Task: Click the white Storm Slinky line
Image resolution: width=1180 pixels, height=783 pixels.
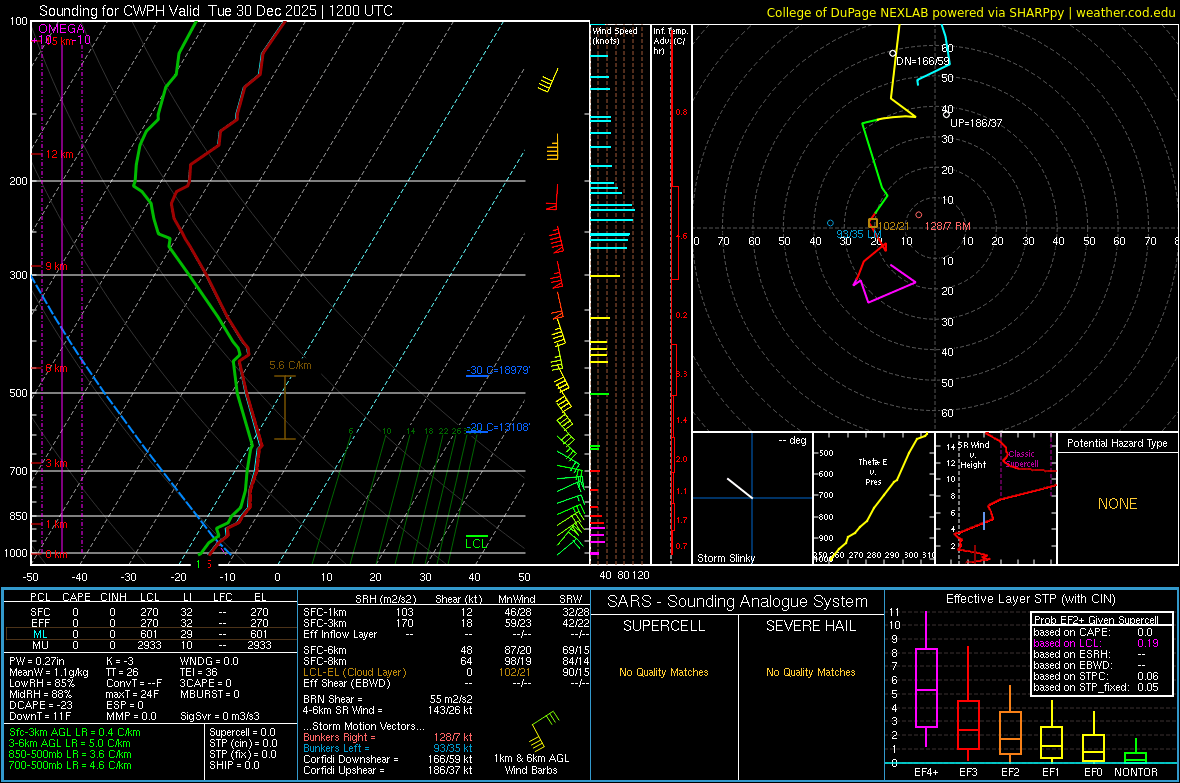Action: (739, 487)
